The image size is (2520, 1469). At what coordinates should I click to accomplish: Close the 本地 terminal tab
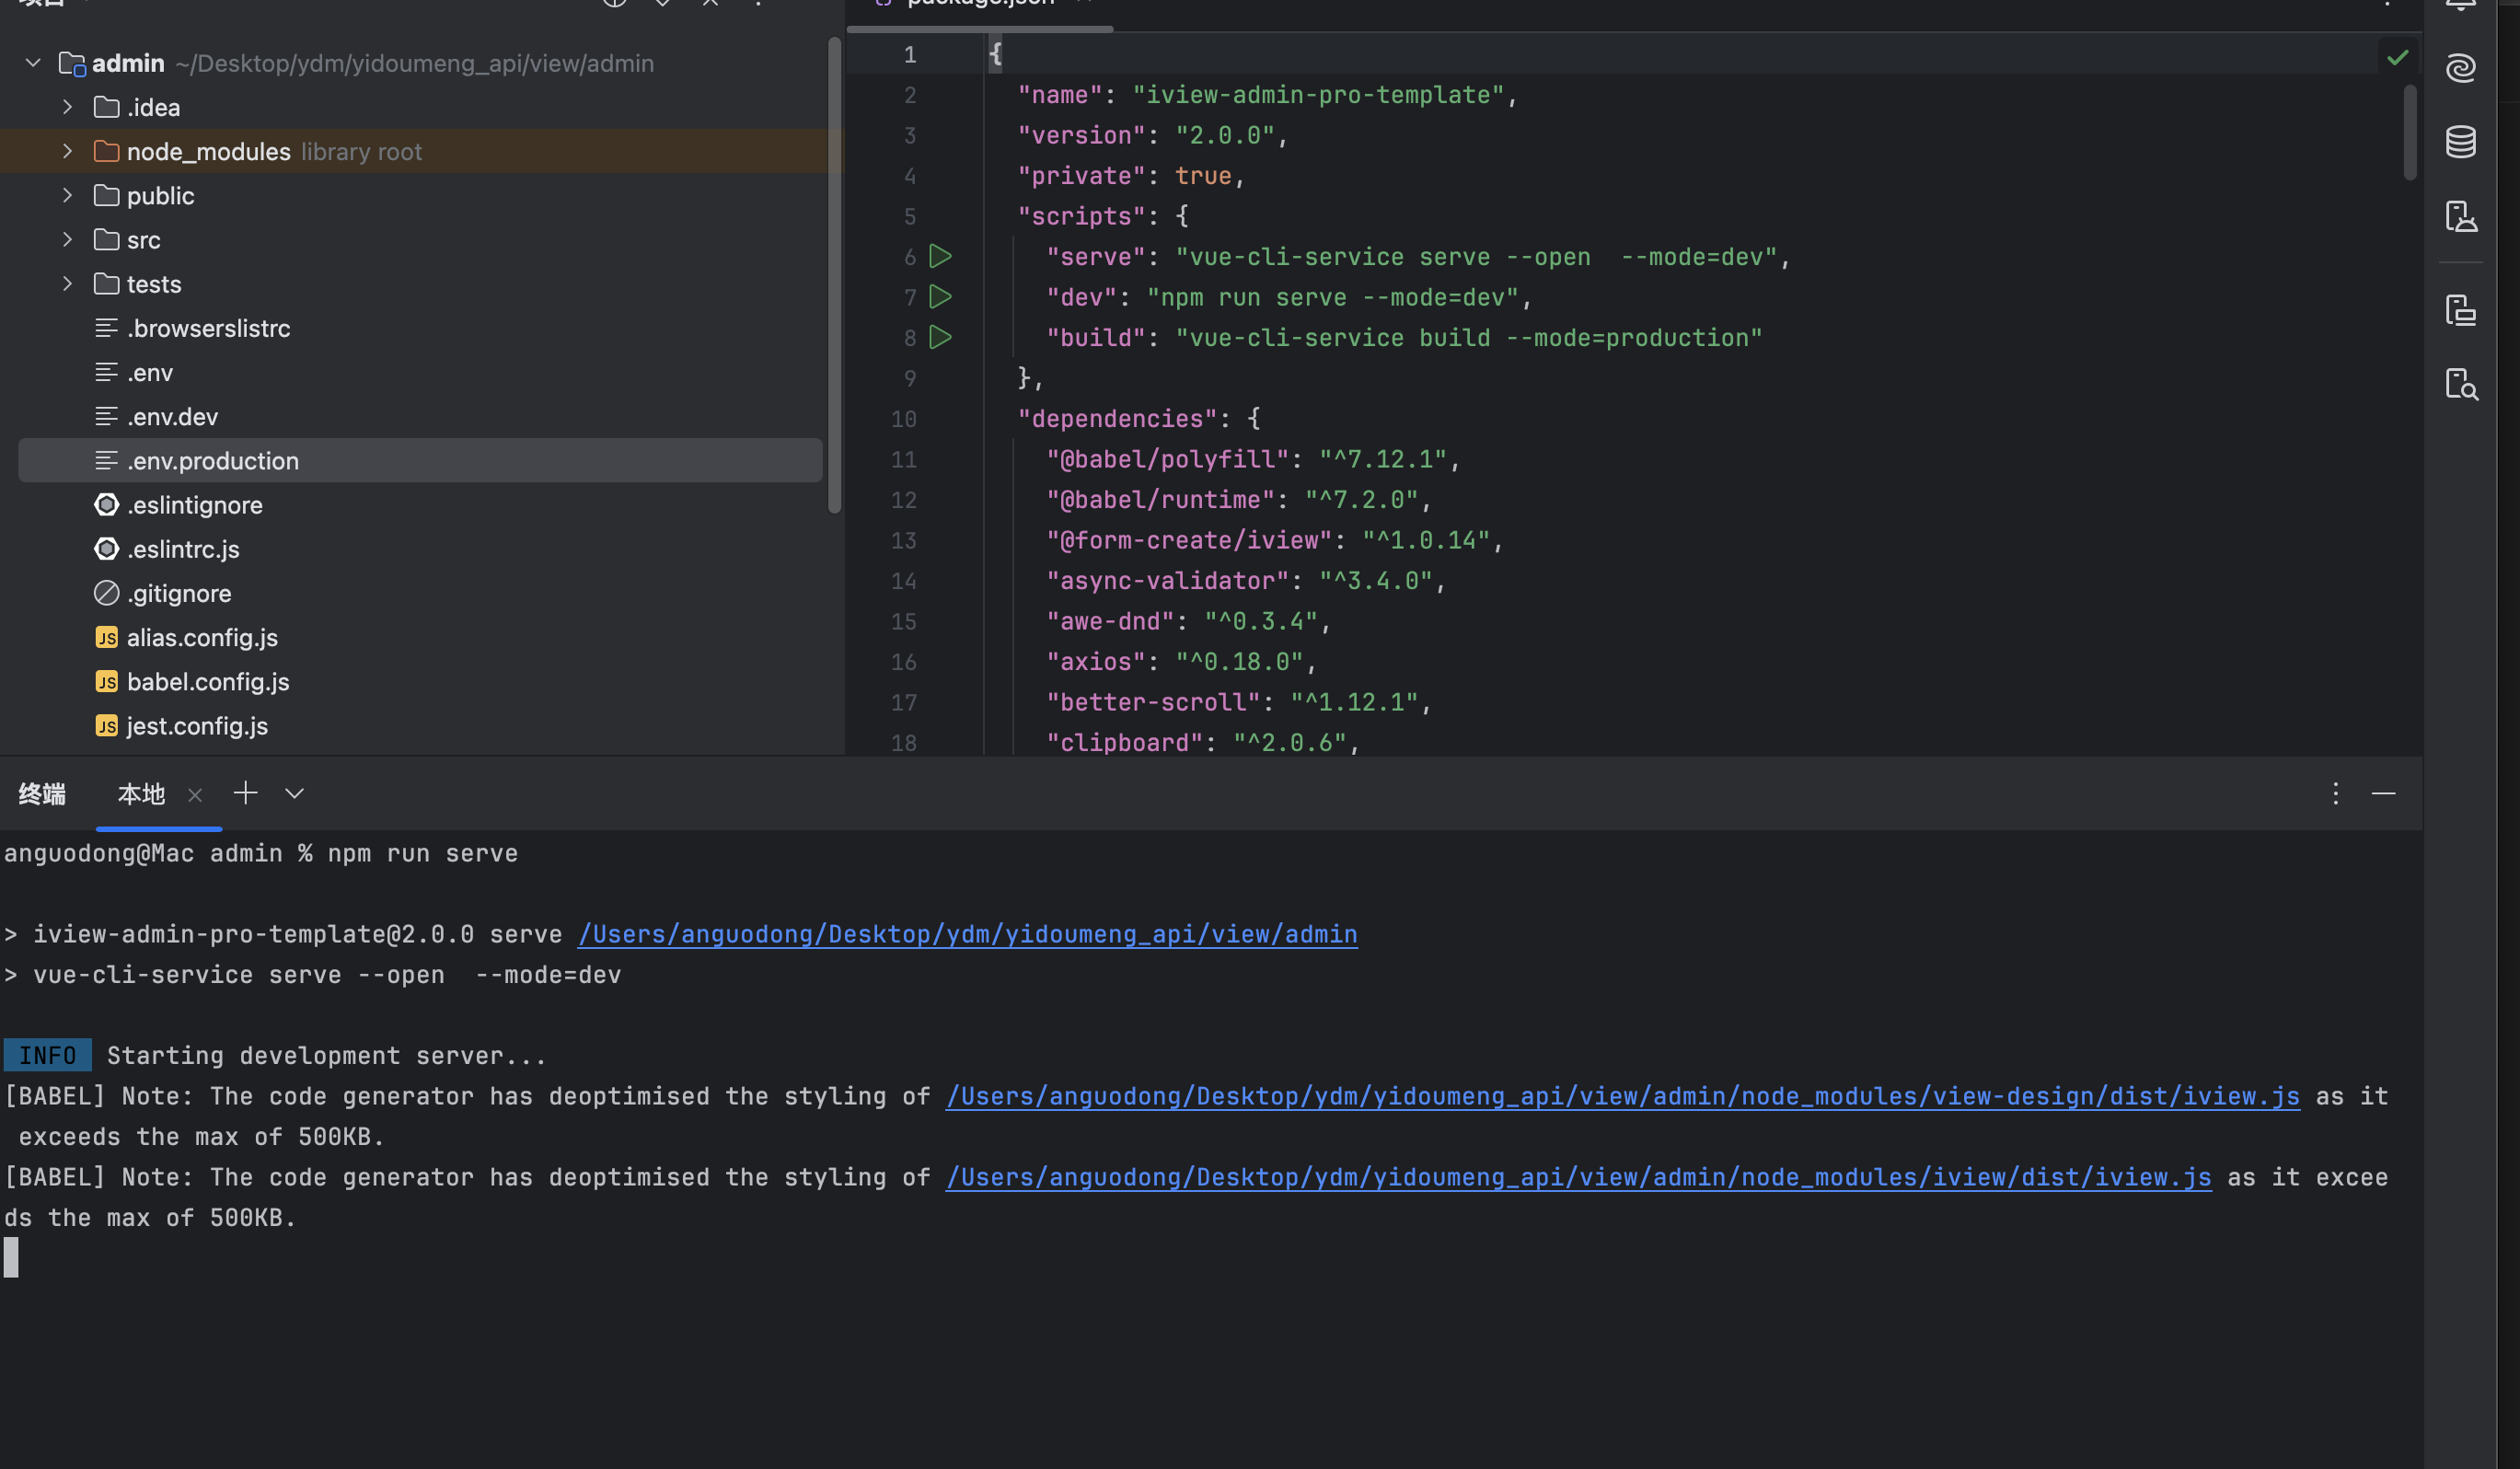(195, 795)
